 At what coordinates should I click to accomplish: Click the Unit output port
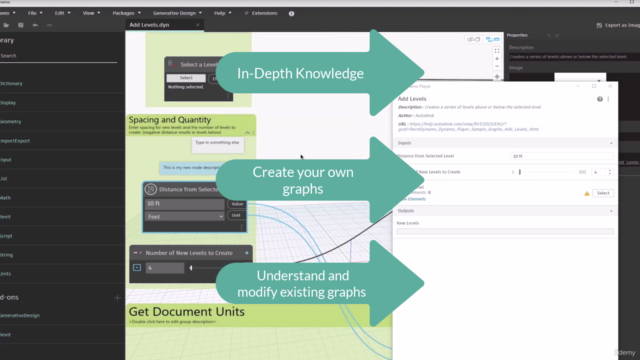236,215
